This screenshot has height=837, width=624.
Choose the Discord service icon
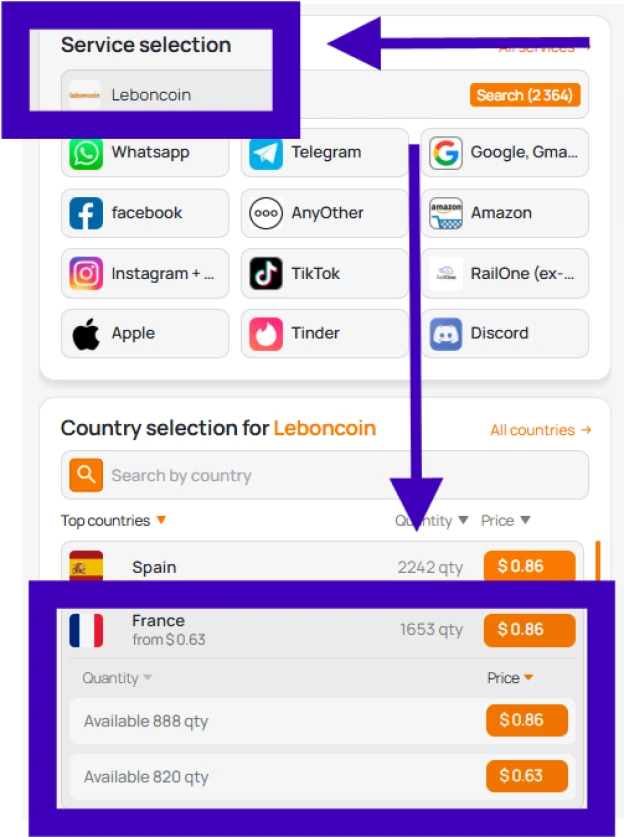coord(446,333)
